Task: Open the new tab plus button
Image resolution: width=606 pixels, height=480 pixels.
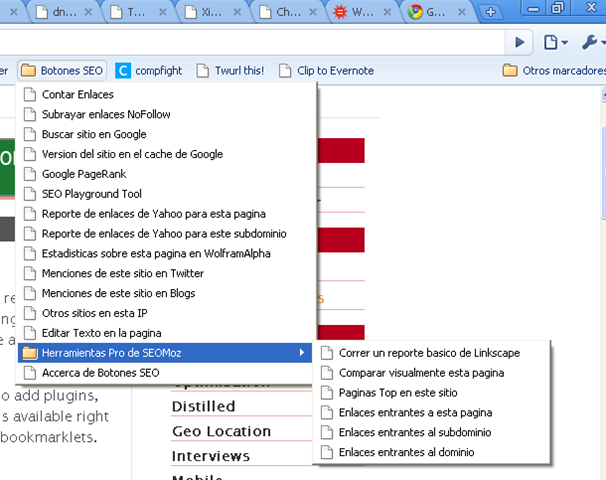Action: coord(490,12)
